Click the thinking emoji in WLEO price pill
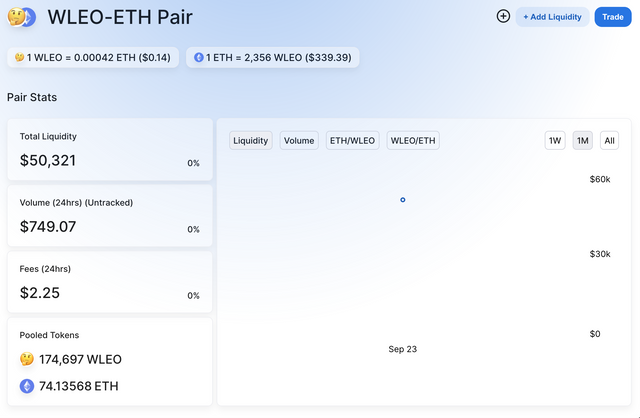Image resolution: width=640 pixels, height=418 pixels. click(19, 57)
